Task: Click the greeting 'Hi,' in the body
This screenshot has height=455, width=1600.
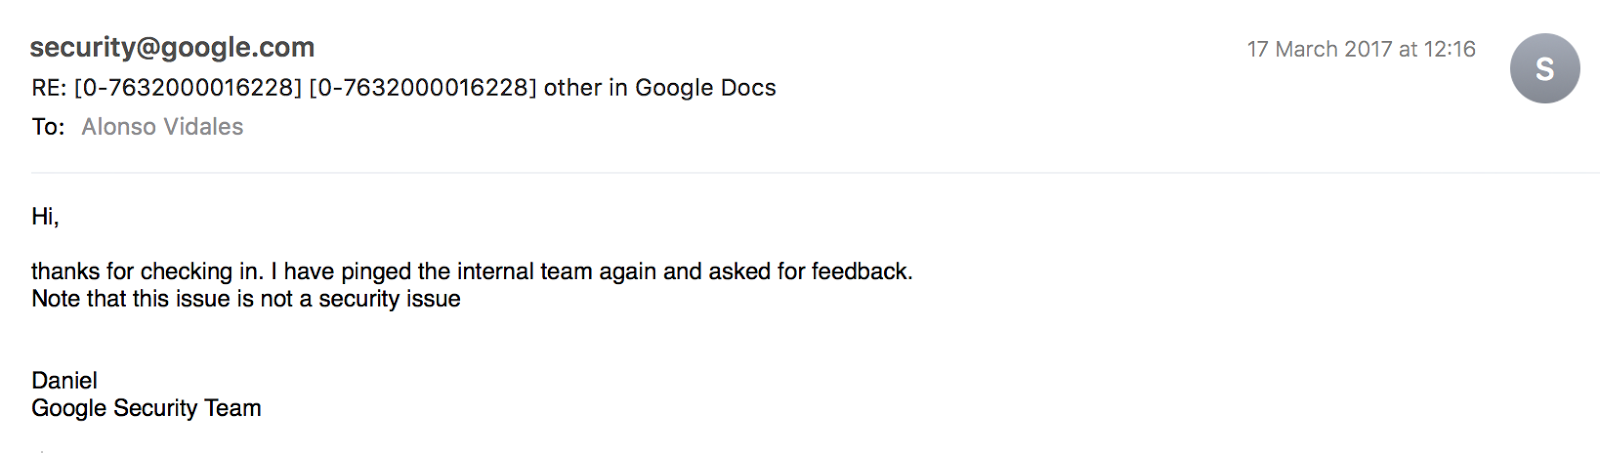Action: [45, 217]
